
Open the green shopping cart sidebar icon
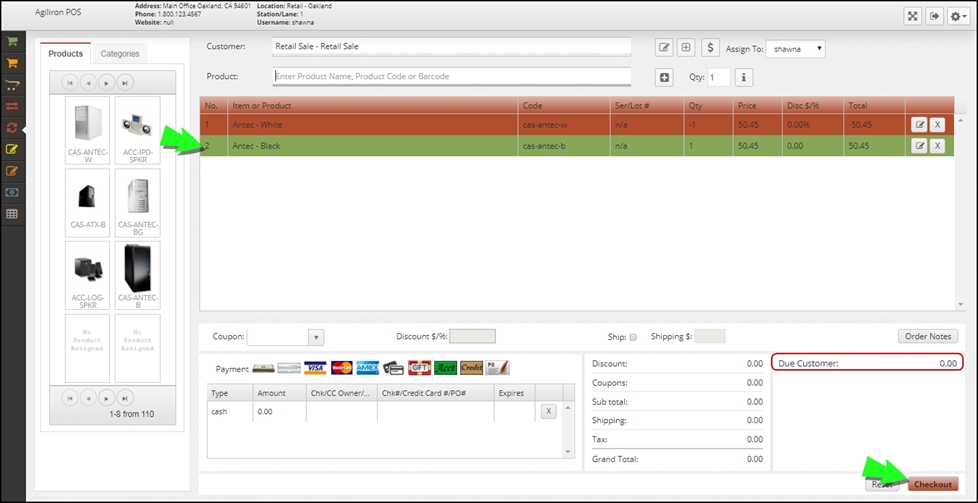click(x=12, y=42)
